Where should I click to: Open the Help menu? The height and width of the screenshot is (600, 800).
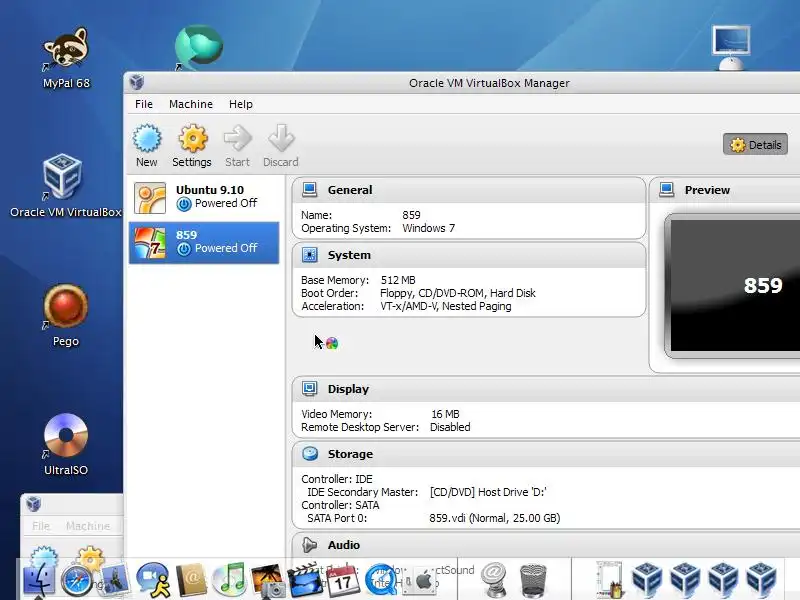pyautogui.click(x=241, y=104)
